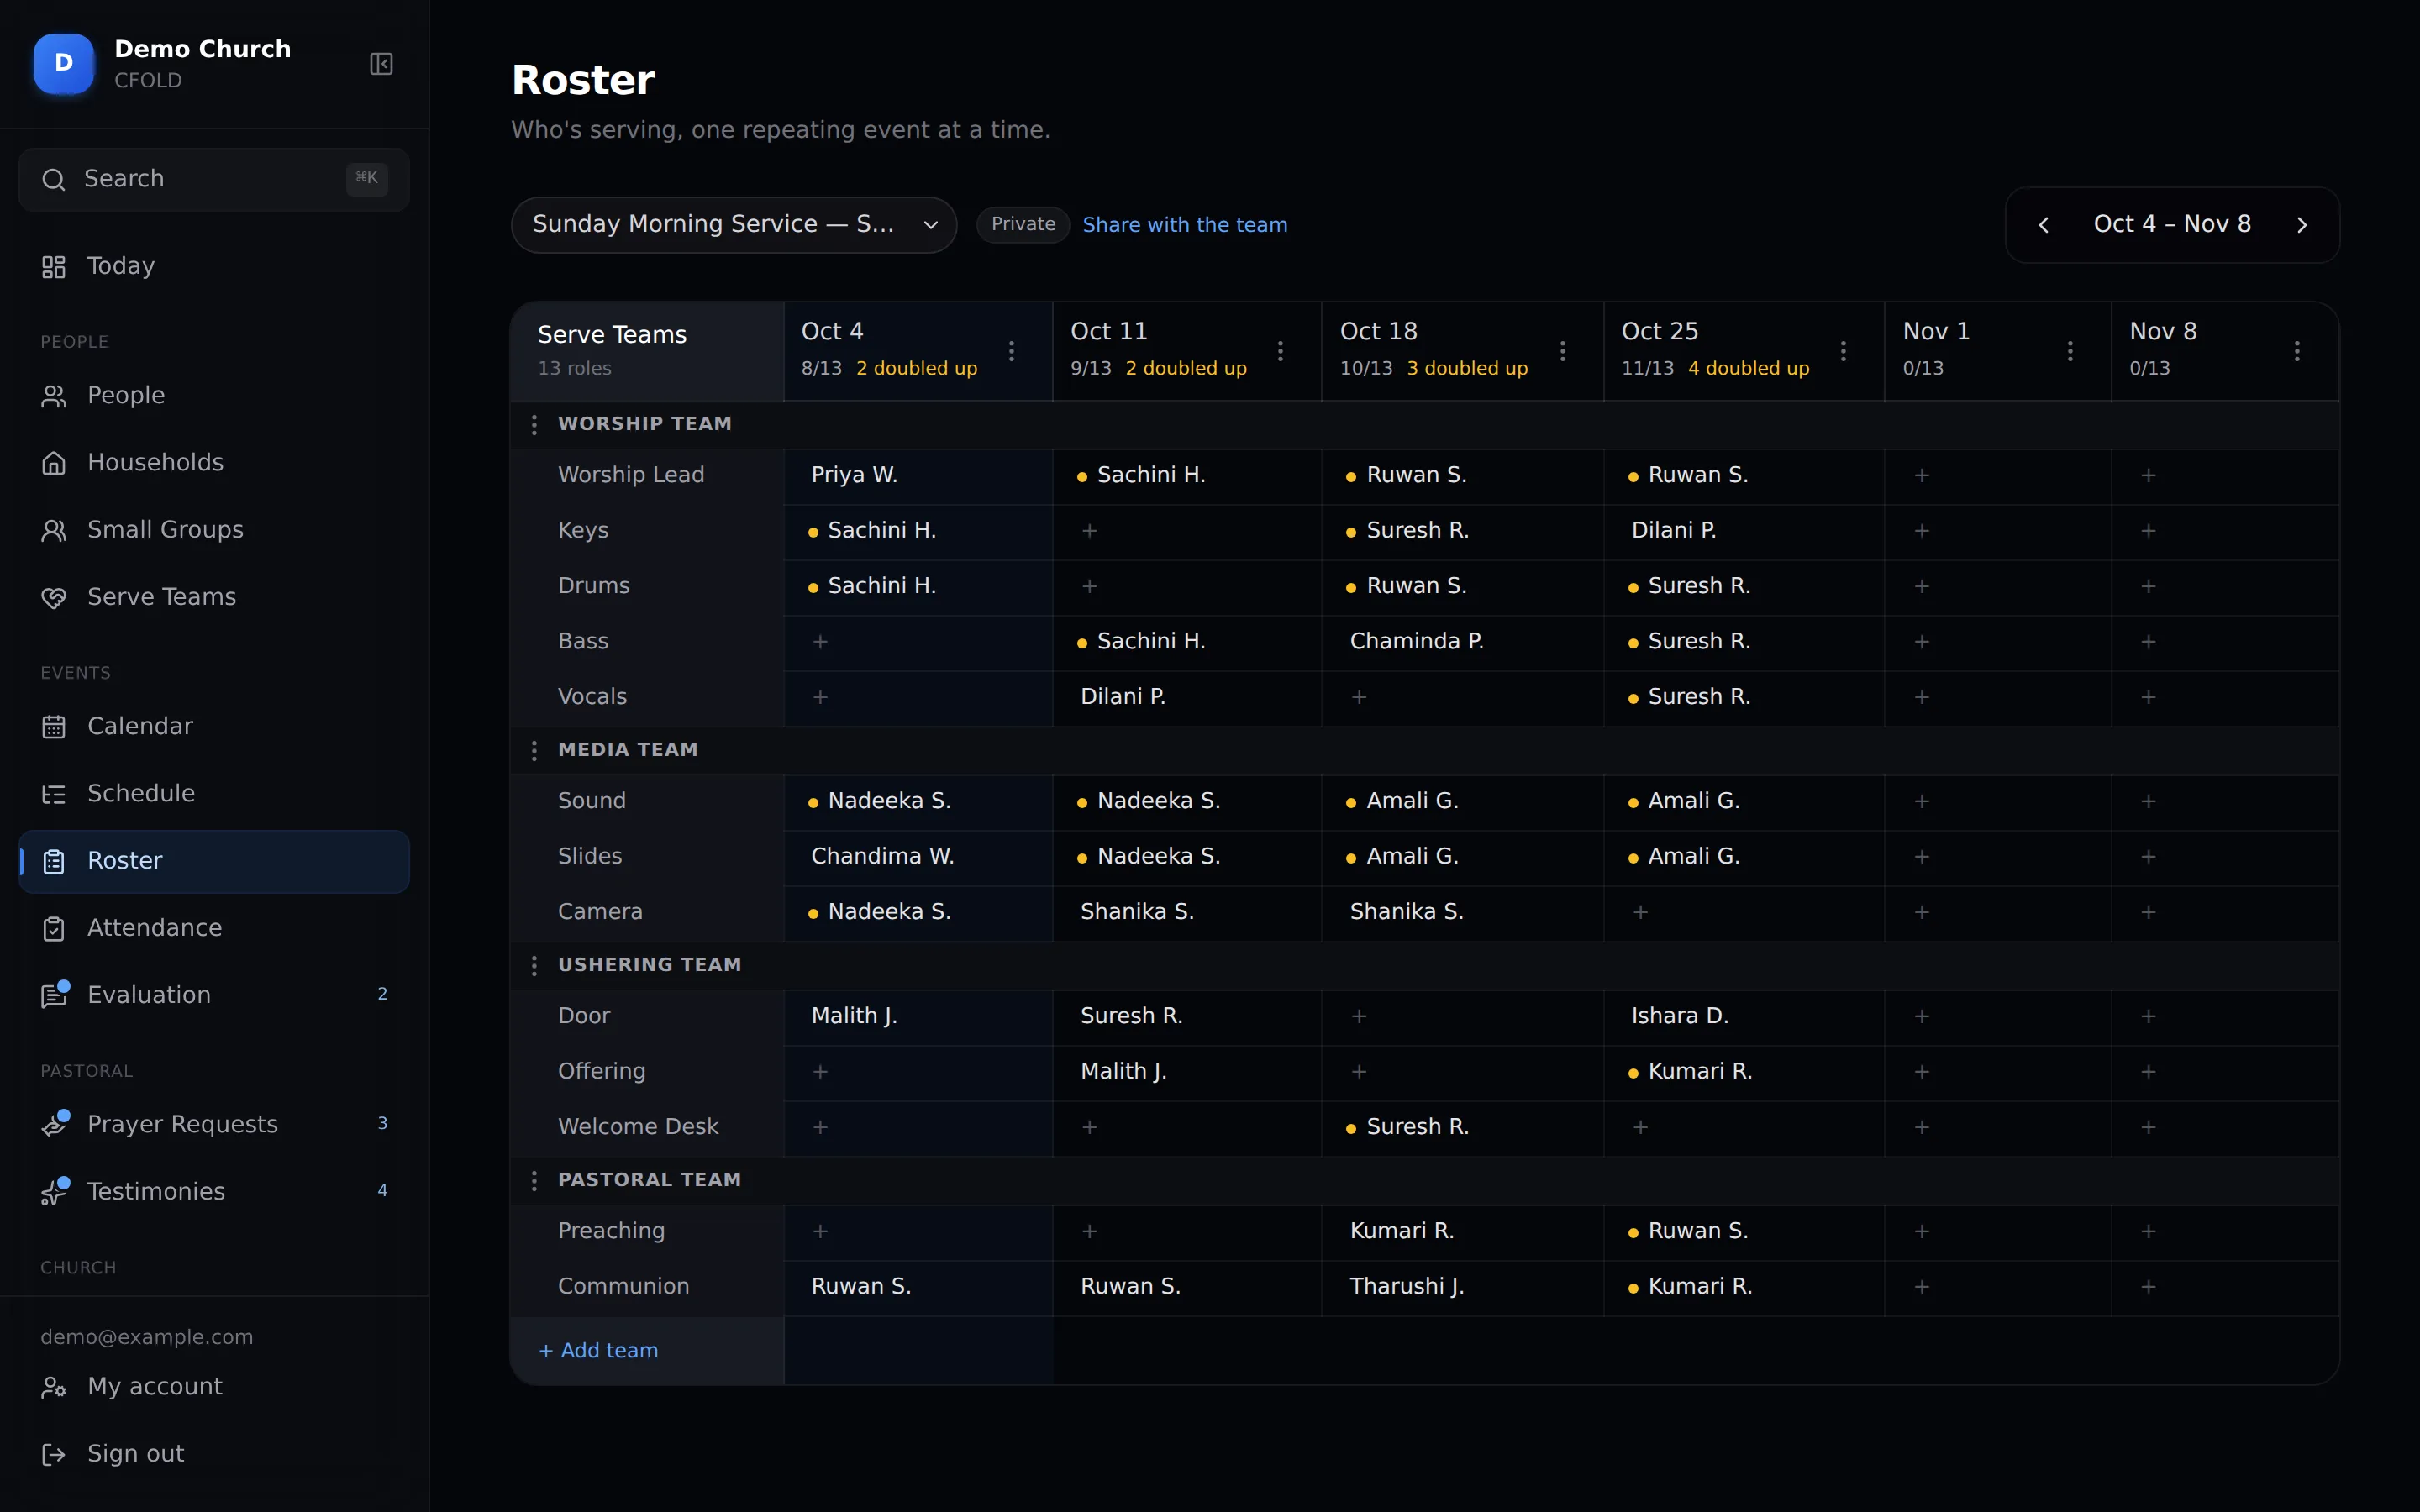This screenshot has height=1512, width=2420.
Task: Click the Search input field
Action: [x=214, y=179]
